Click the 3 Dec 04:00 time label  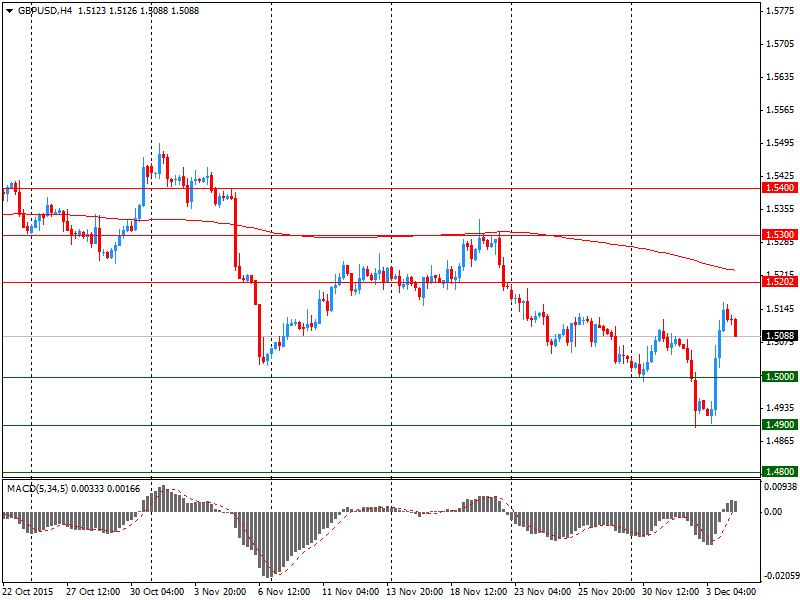tap(731, 592)
